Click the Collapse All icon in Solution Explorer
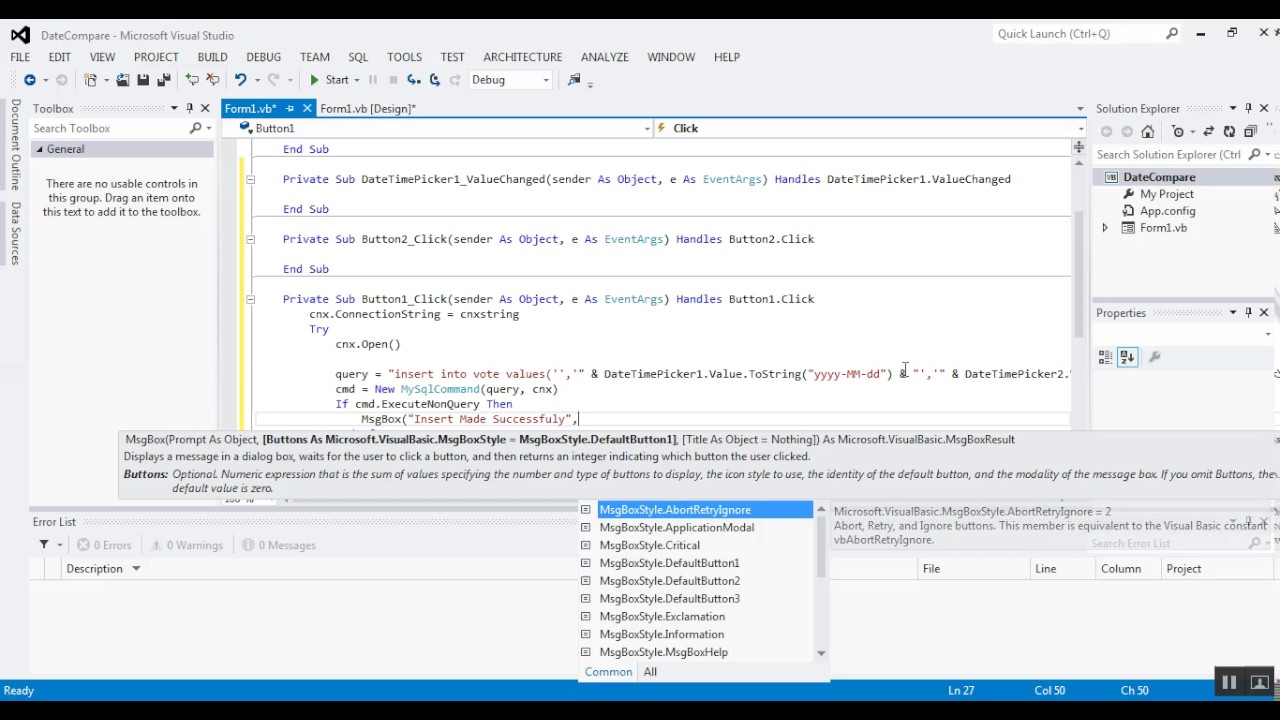 (x=1250, y=131)
